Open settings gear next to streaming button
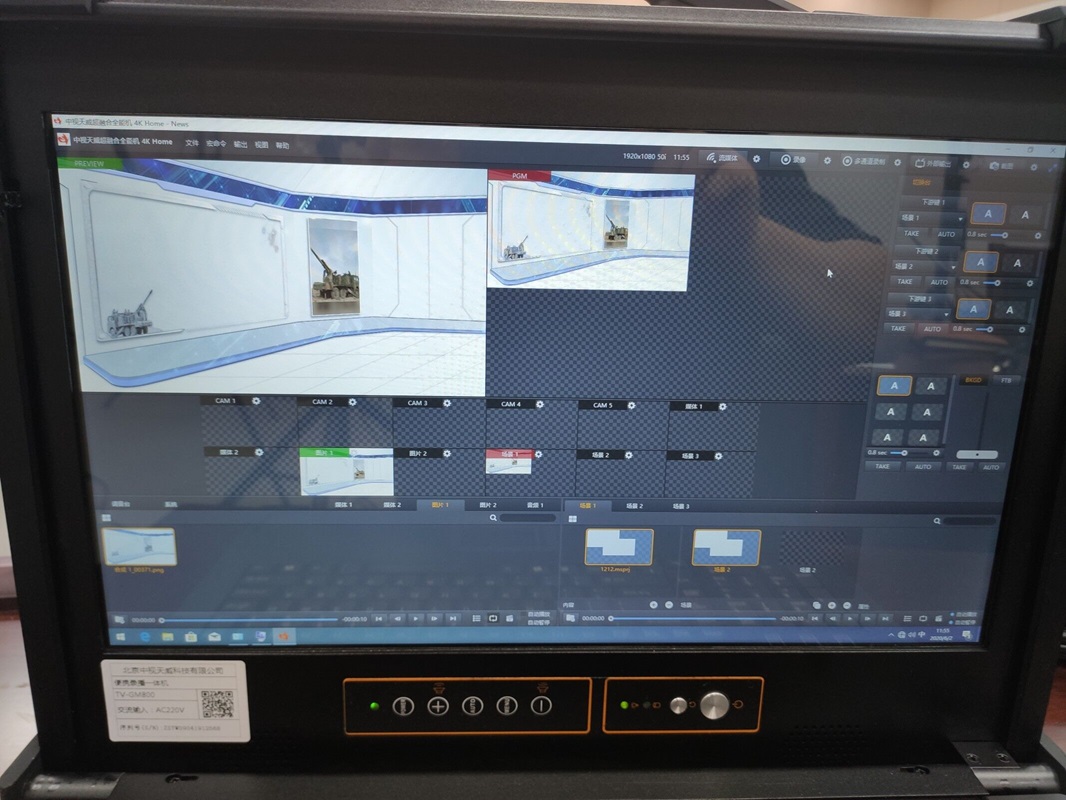1066x800 pixels. click(756, 158)
